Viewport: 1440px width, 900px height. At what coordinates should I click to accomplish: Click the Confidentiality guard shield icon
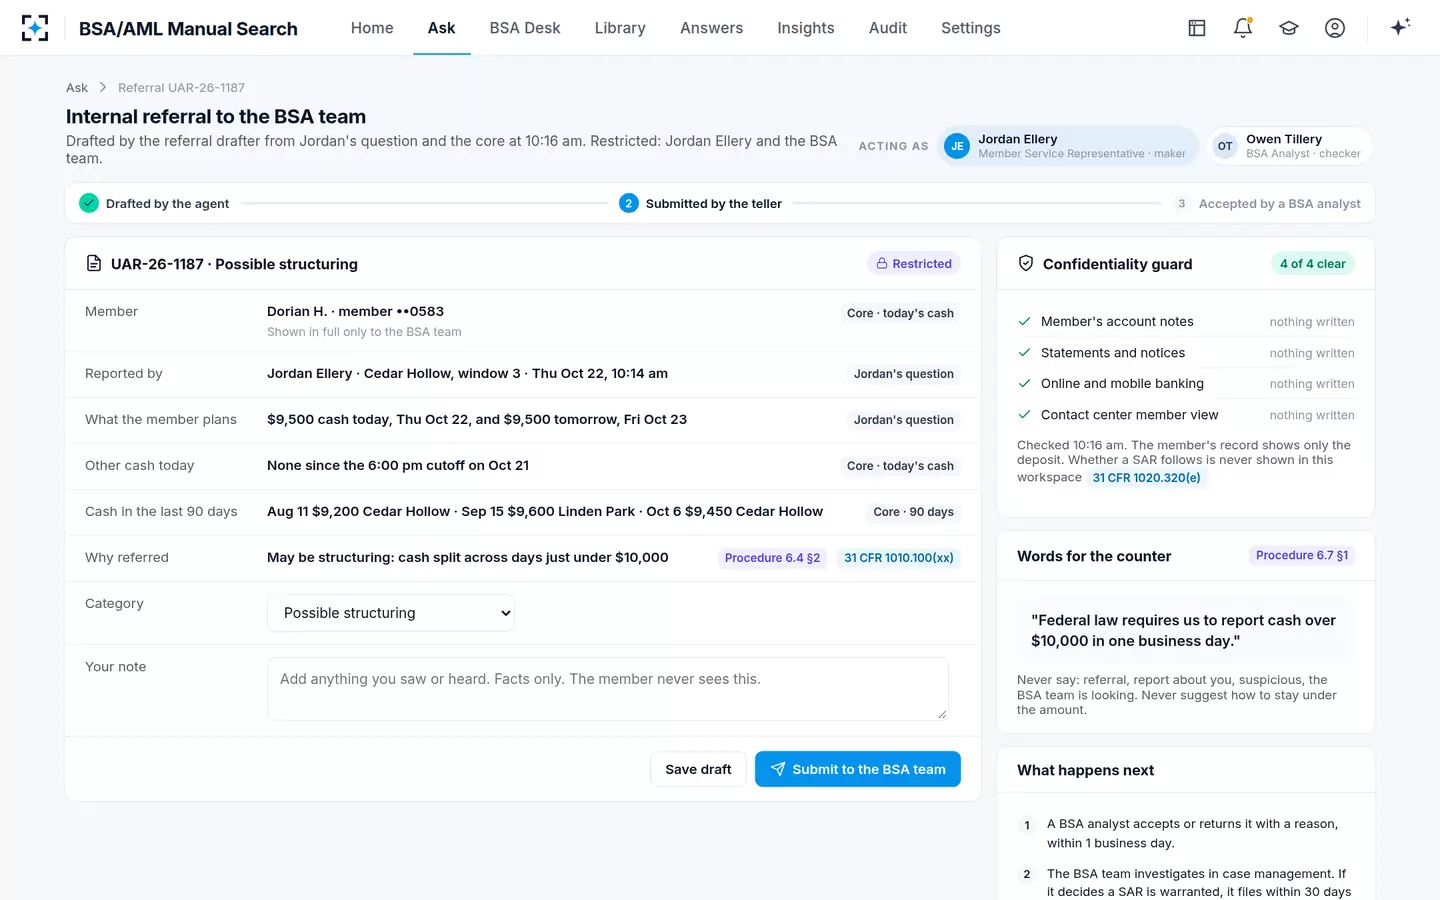click(x=1026, y=263)
